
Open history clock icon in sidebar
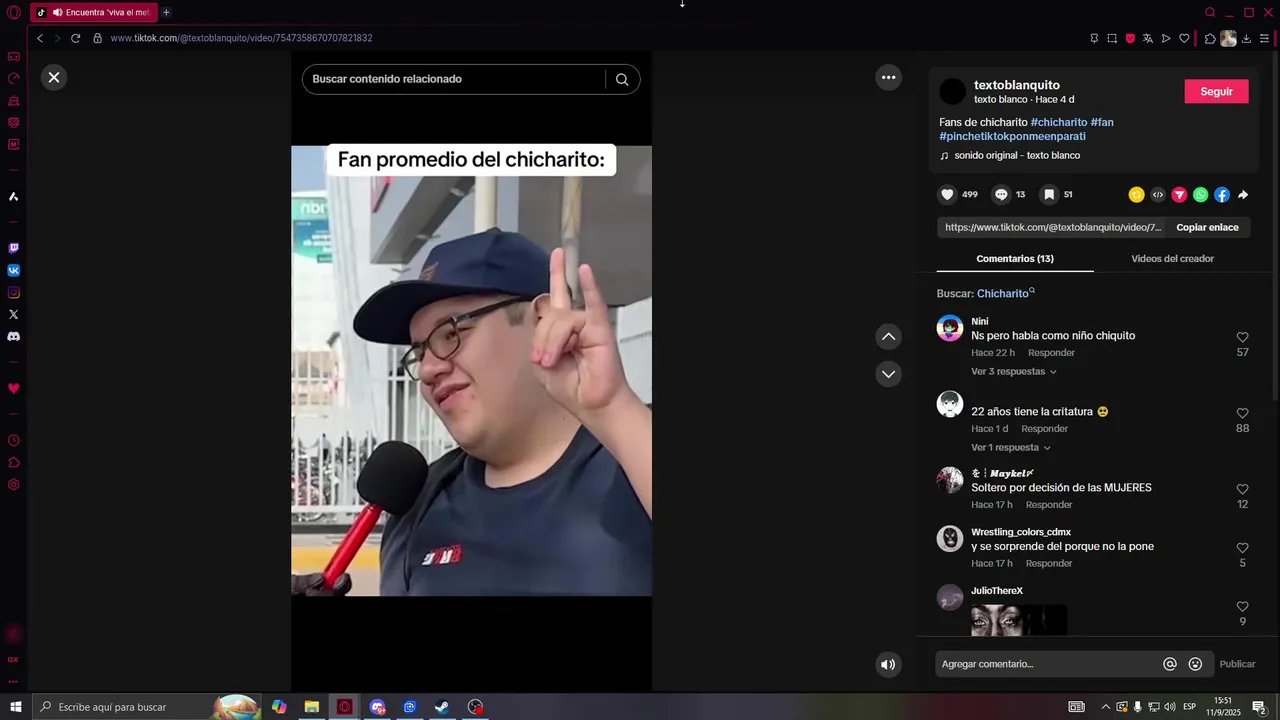click(x=13, y=440)
